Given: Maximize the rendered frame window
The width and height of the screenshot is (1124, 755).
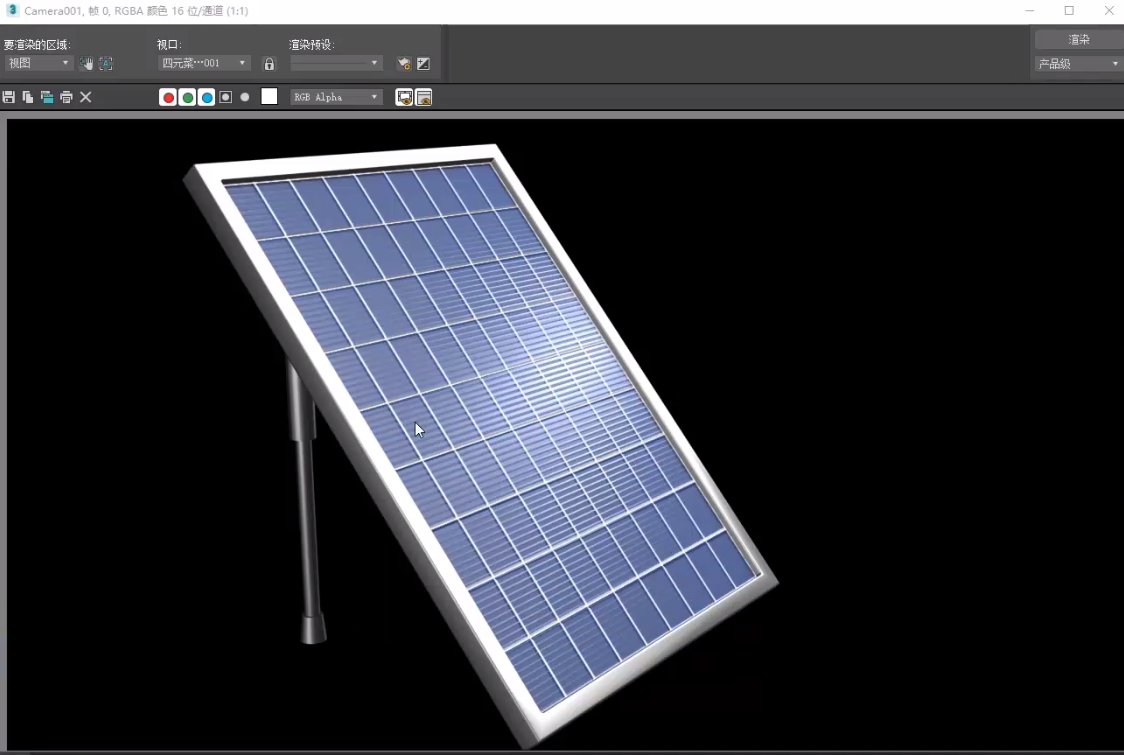Looking at the screenshot, I should 1069,11.
